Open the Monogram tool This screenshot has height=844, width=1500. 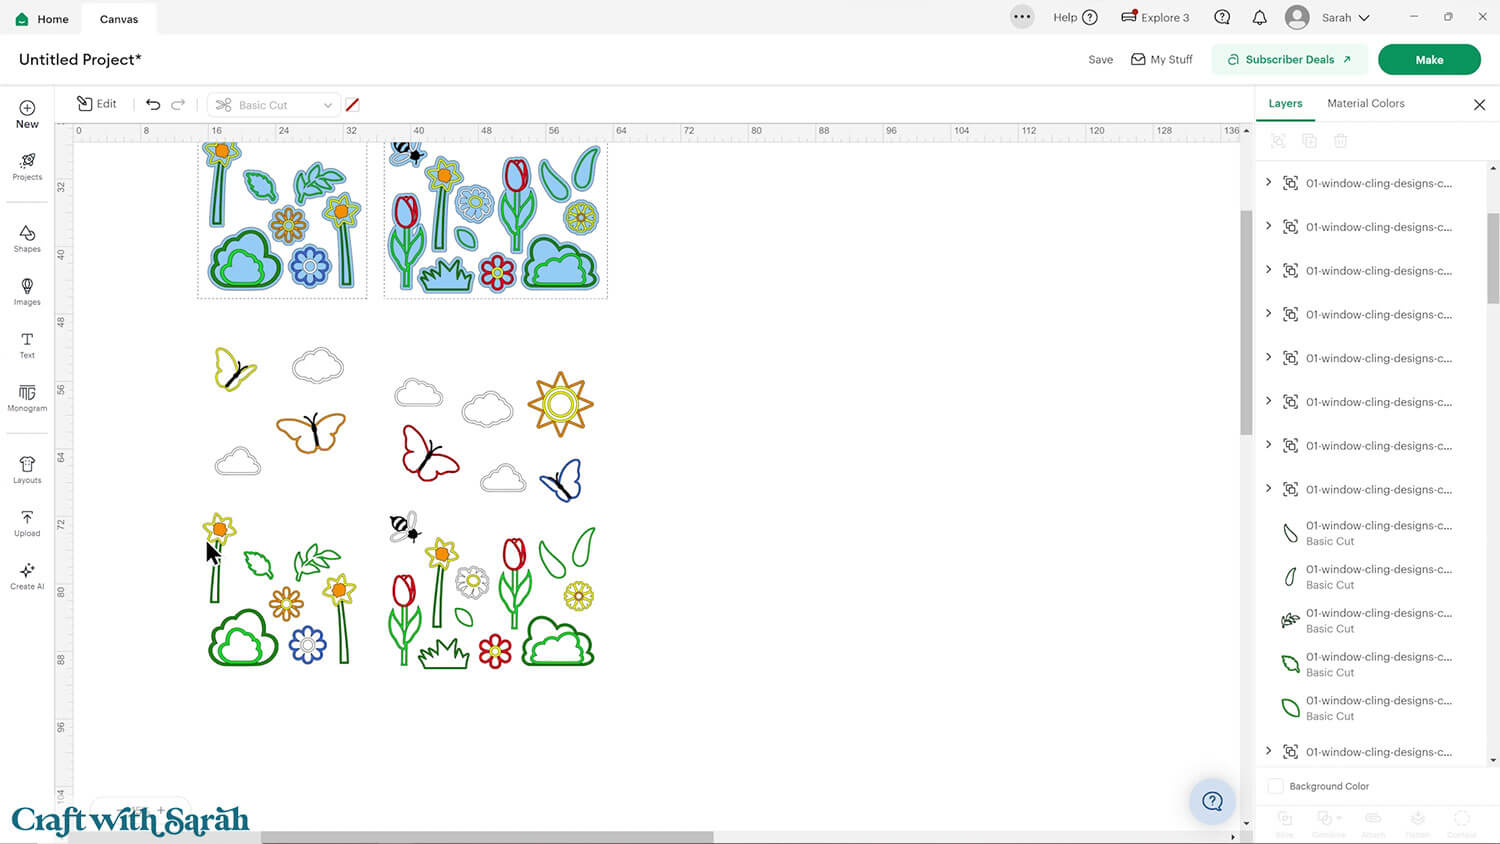click(x=27, y=398)
